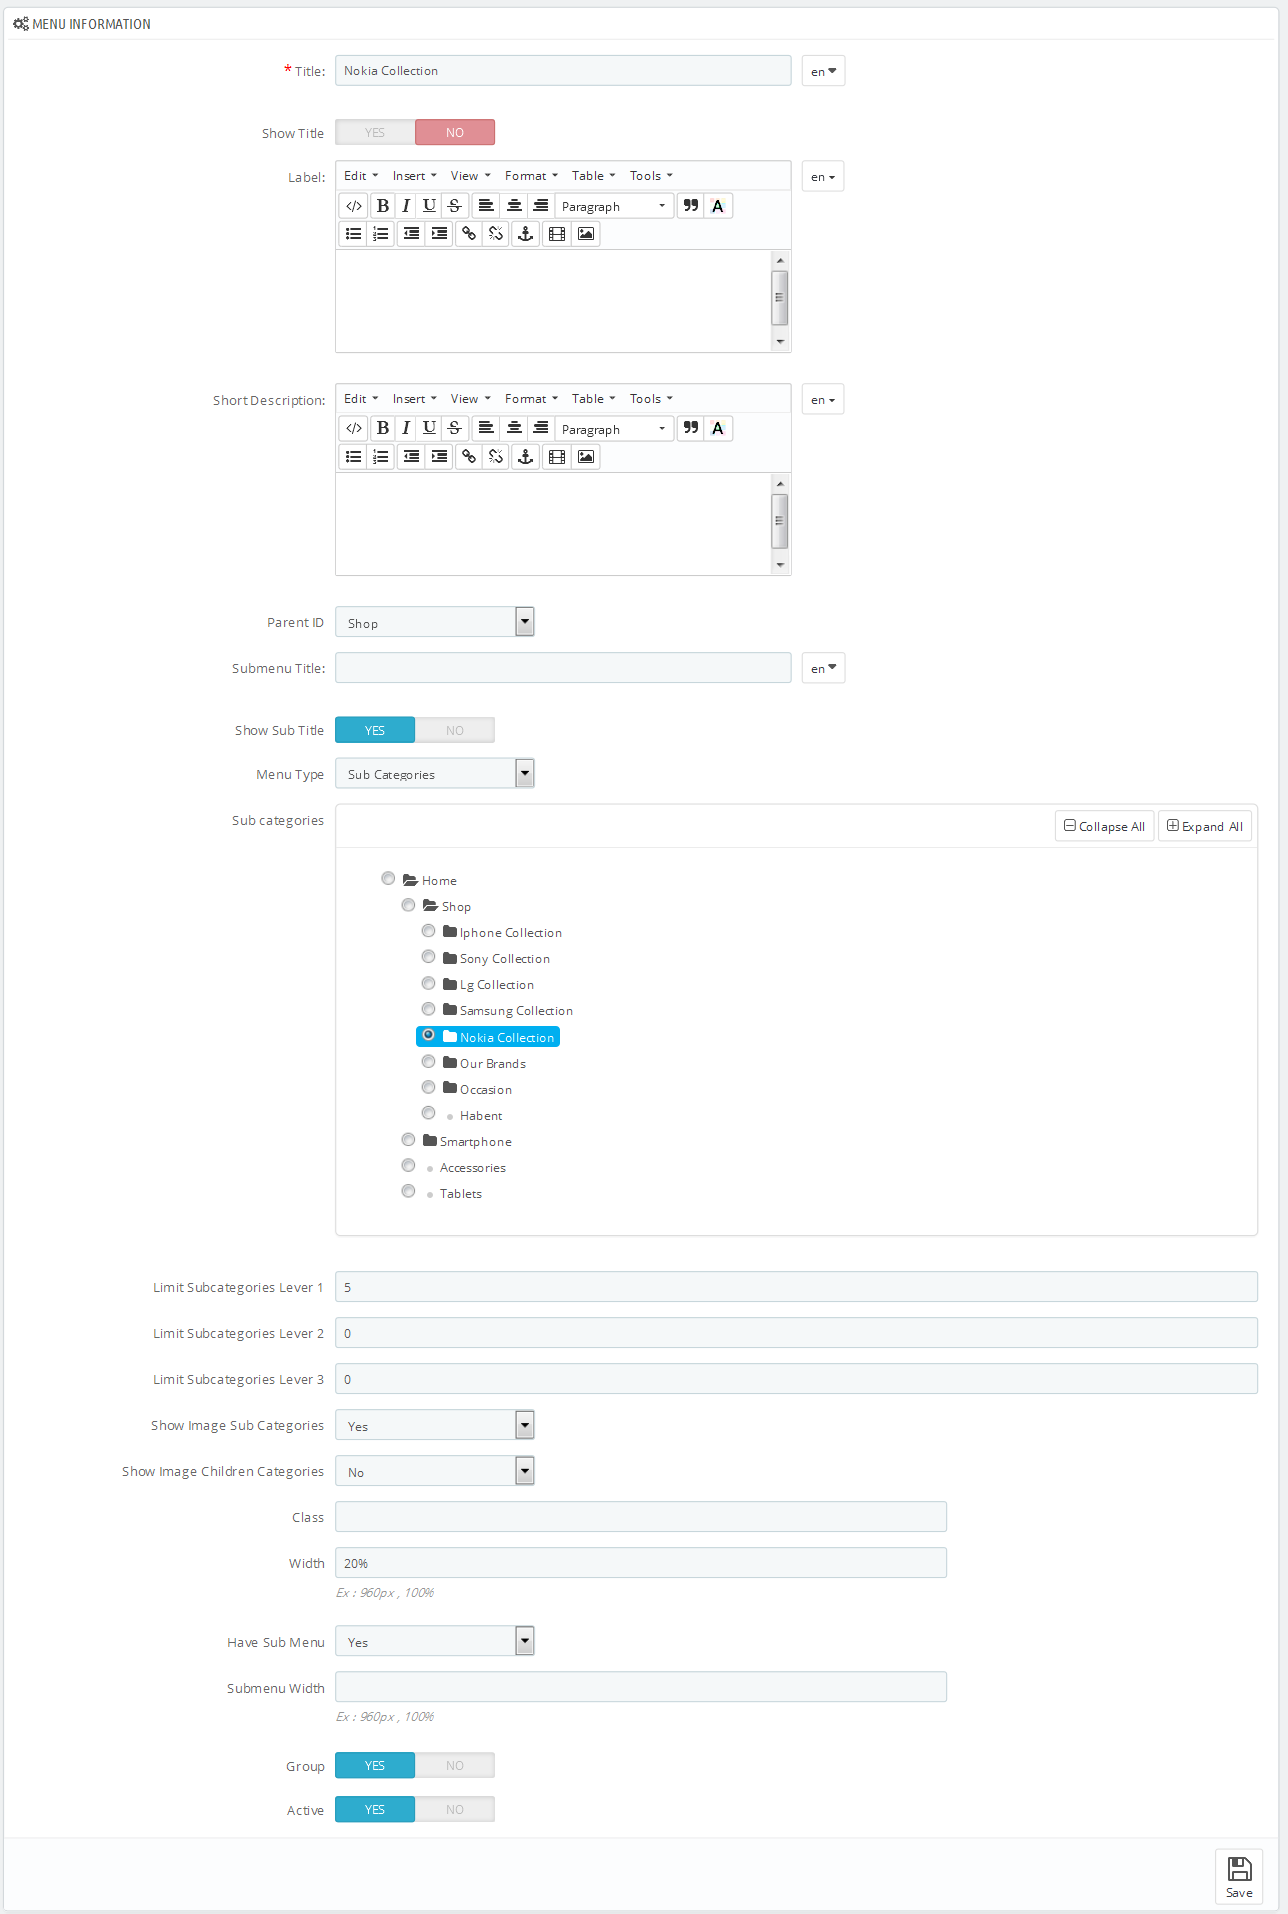Image resolution: width=1288 pixels, height=1914 pixels.
Task: Open Paragraph format dropdown in Label editor
Action: point(613,206)
